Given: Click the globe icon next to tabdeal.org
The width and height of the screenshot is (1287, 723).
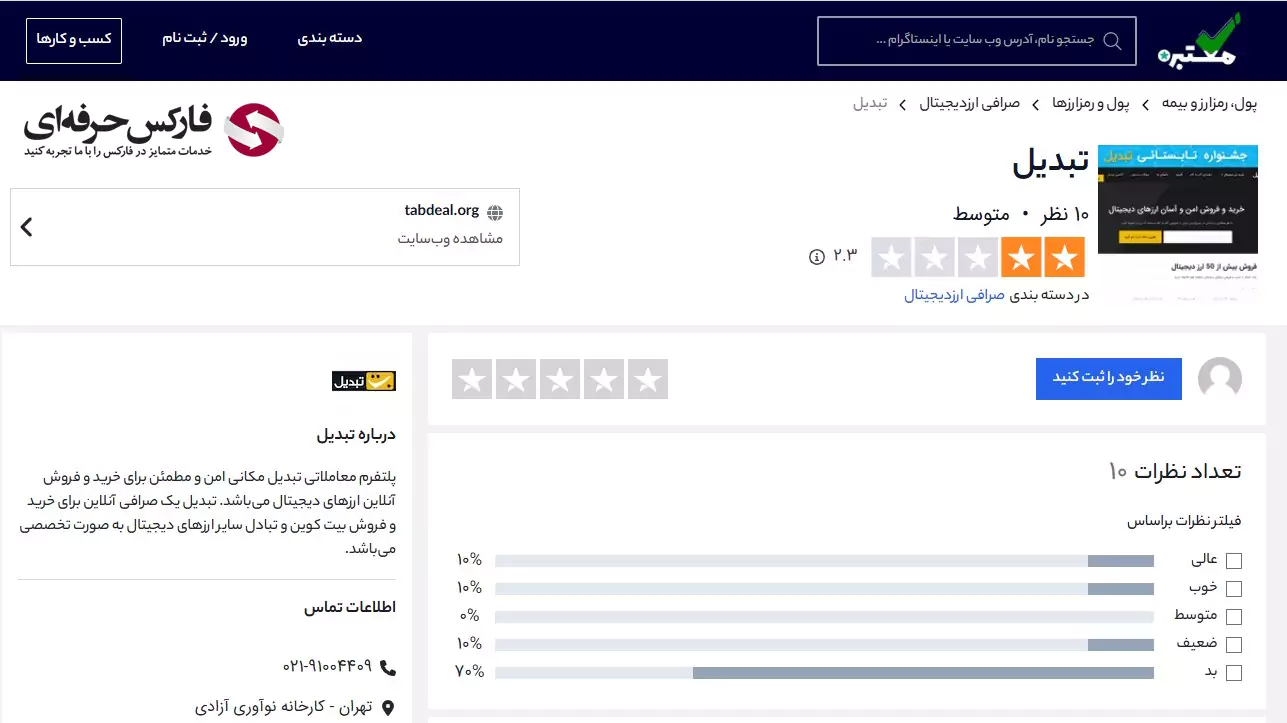Looking at the screenshot, I should pos(495,212).
